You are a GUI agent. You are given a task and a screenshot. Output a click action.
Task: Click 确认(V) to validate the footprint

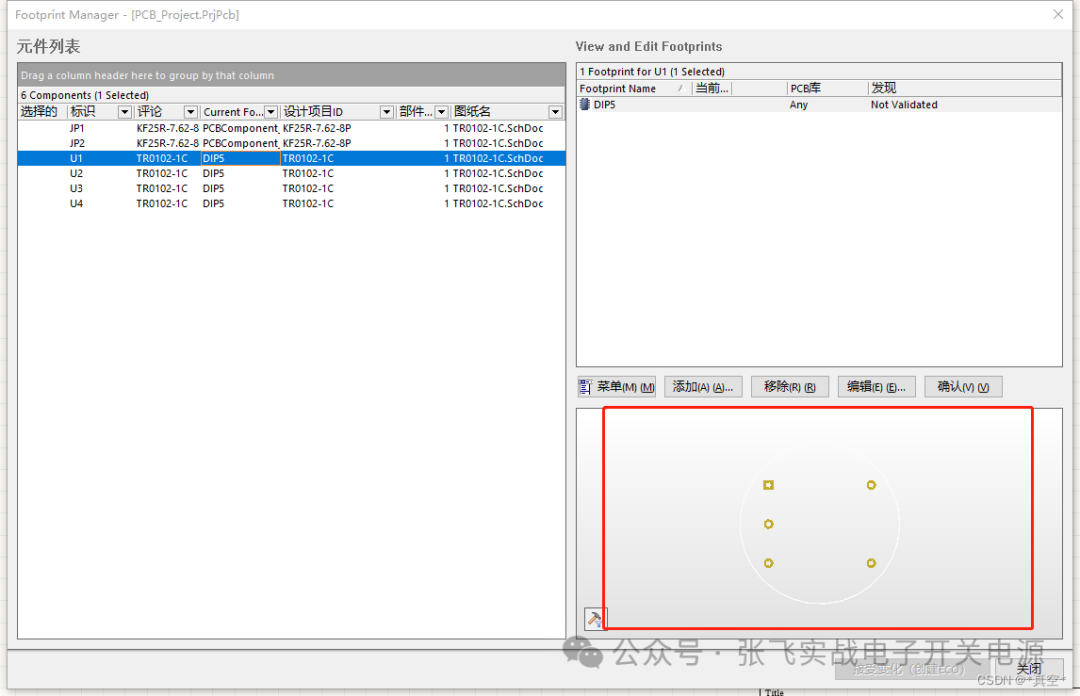tap(962, 386)
